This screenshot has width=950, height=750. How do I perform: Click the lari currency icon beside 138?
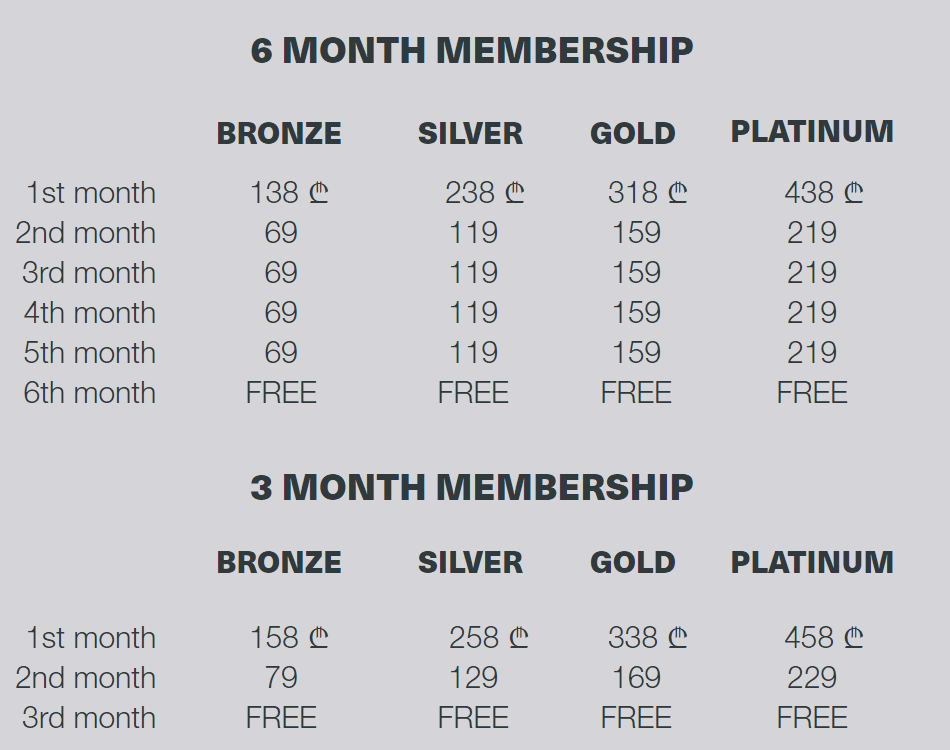pyautogui.click(x=319, y=193)
